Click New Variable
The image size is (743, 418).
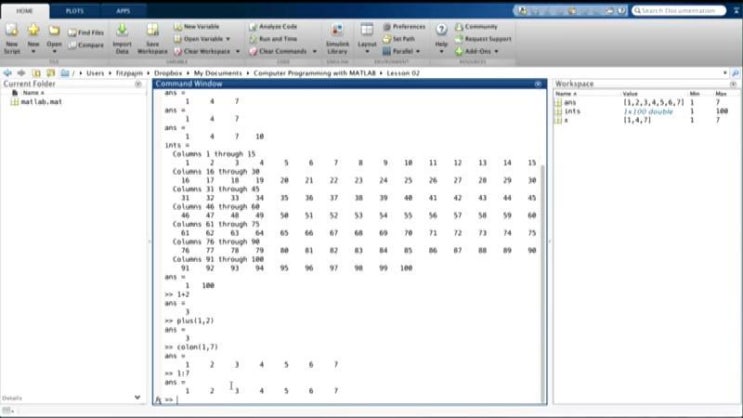[196, 27]
